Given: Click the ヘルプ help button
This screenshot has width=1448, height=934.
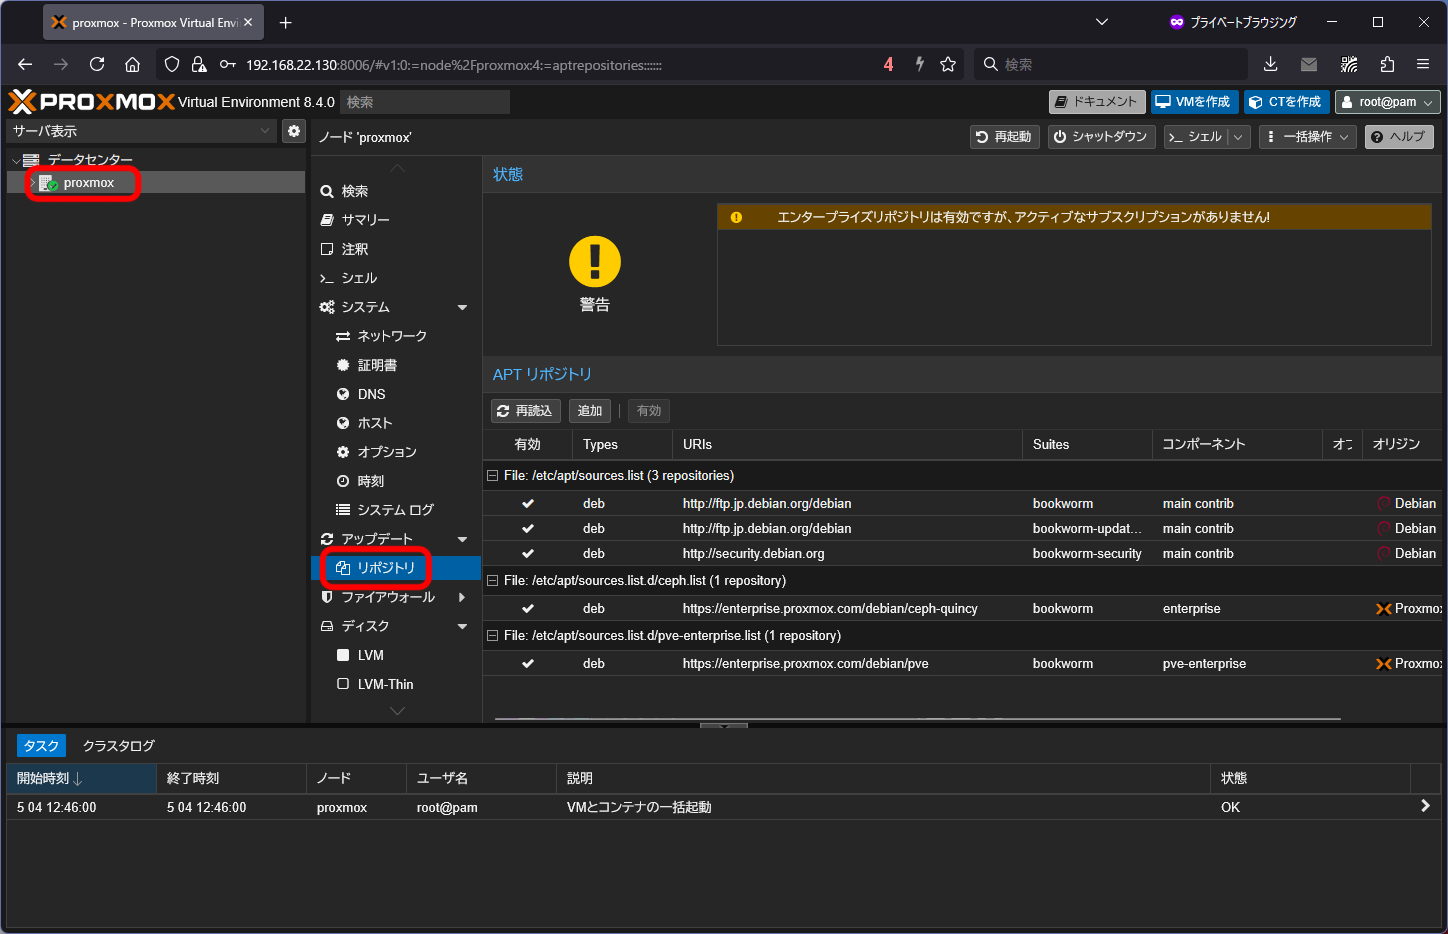Looking at the screenshot, I should point(1399,137).
